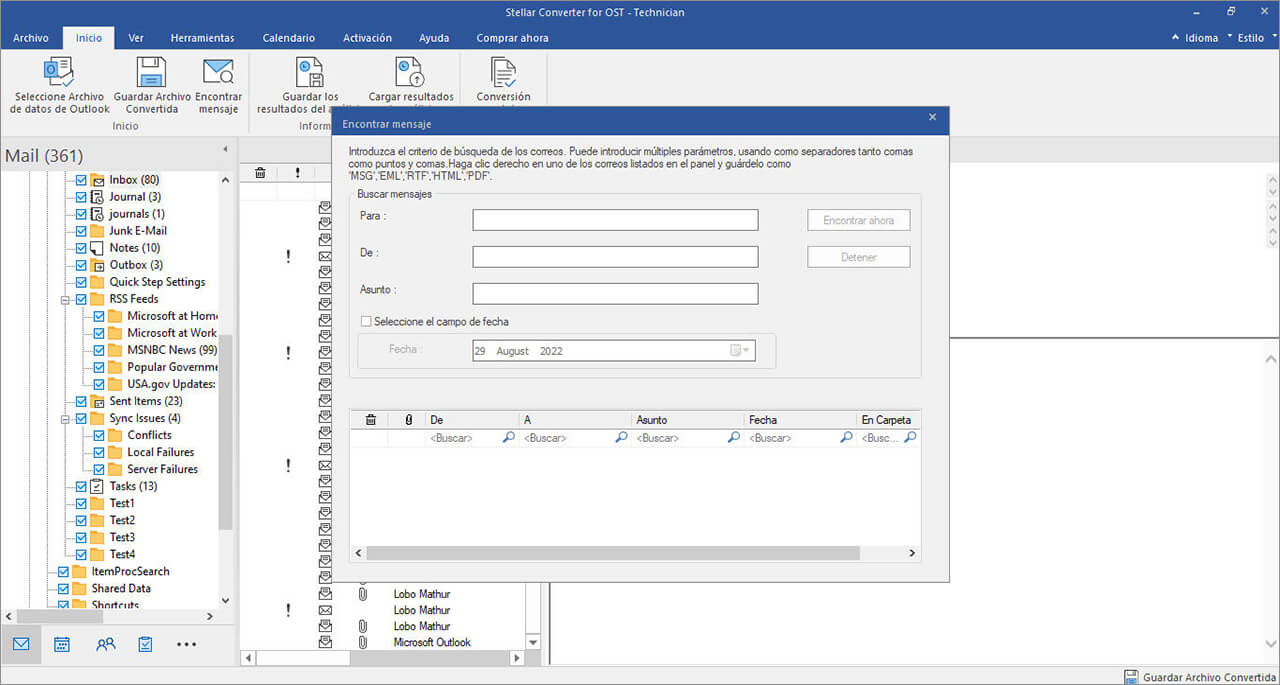Click status bar Guardar Archivo Convertida icon
This screenshot has height=685, width=1280.
[1131, 676]
